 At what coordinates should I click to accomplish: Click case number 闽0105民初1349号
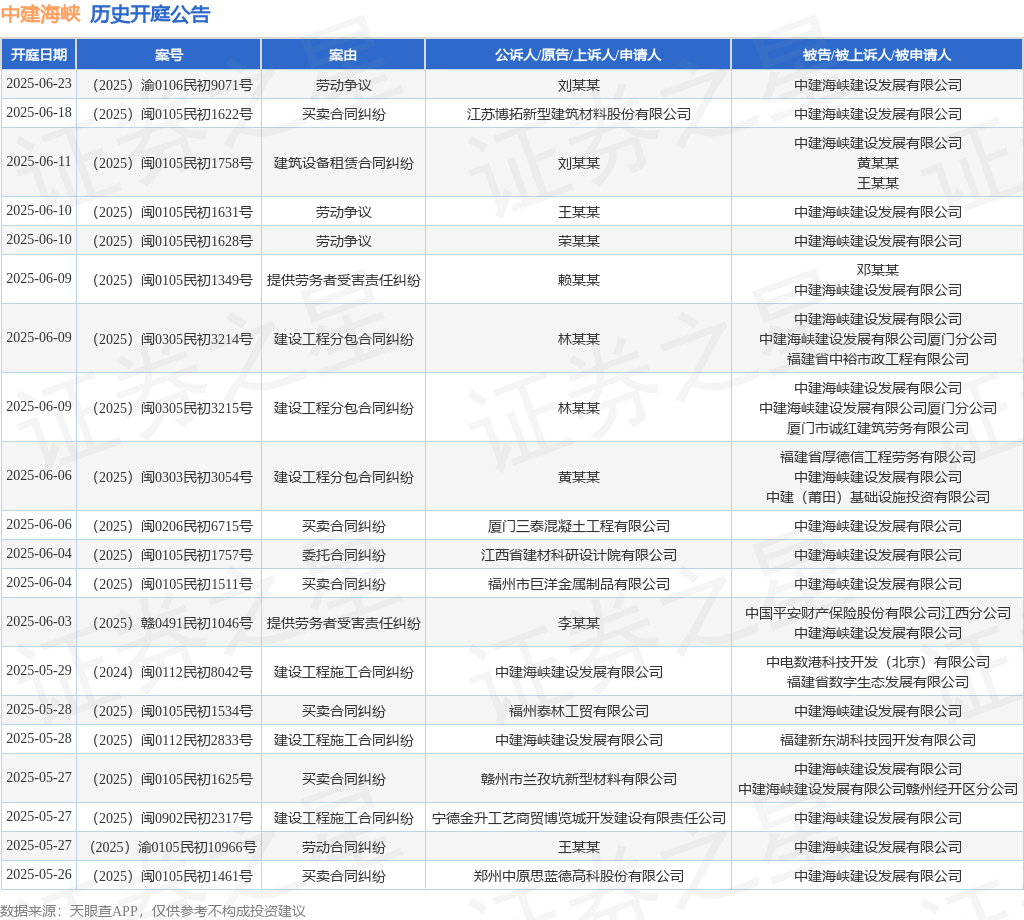click(172, 279)
